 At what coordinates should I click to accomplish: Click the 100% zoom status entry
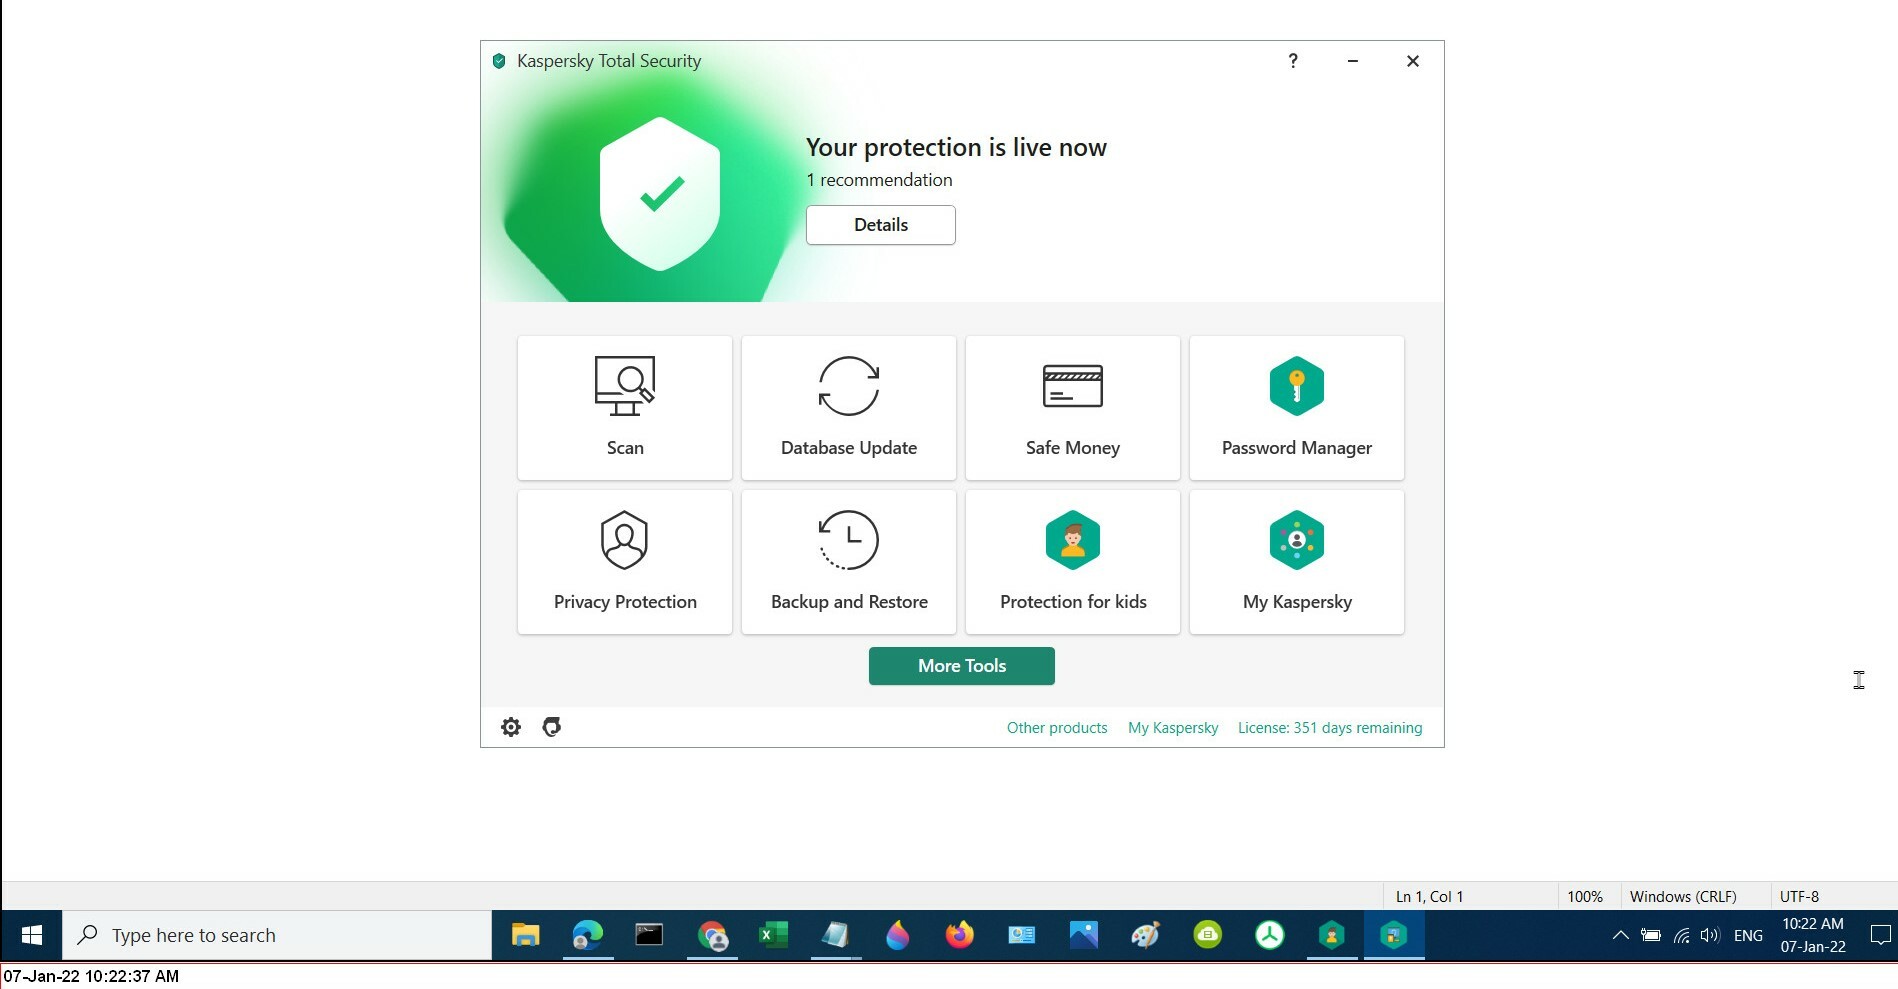pos(1585,897)
